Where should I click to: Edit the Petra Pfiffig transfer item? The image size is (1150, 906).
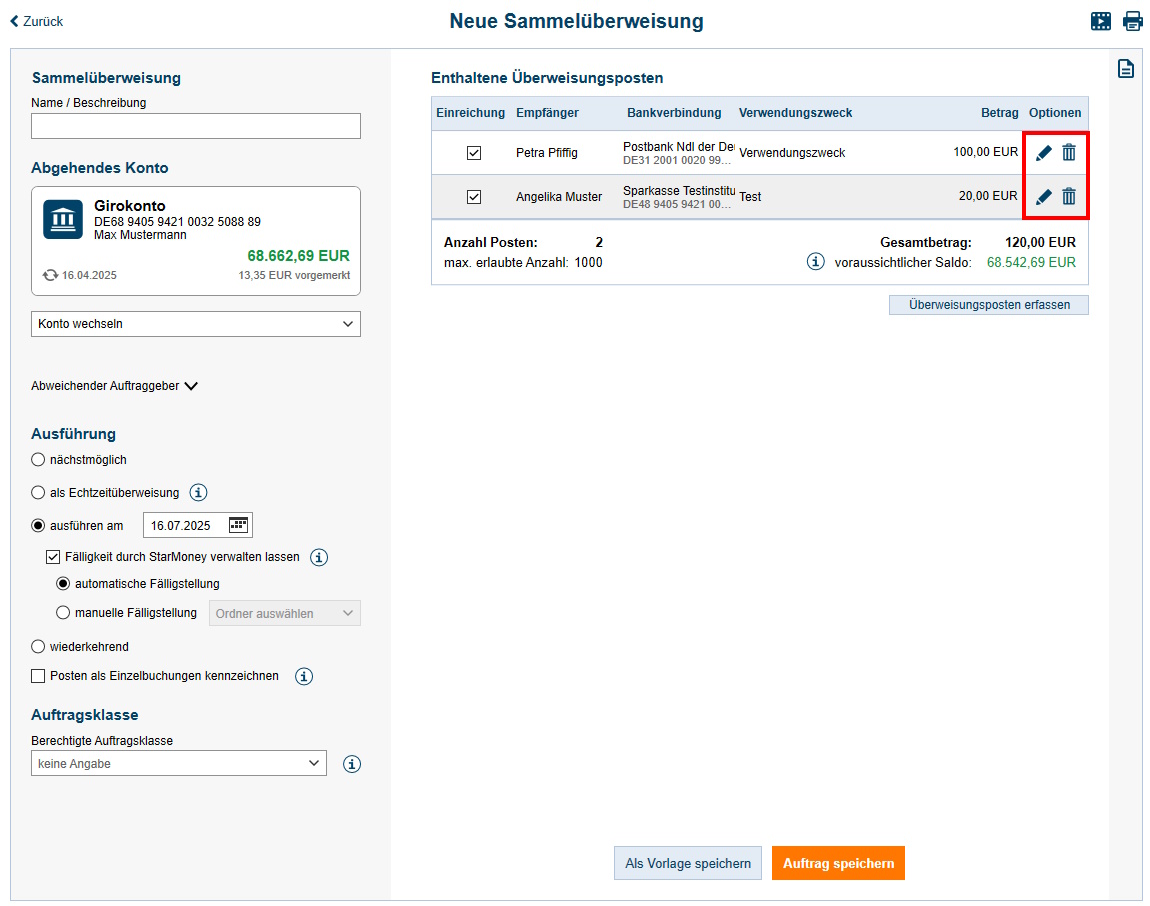click(x=1043, y=152)
